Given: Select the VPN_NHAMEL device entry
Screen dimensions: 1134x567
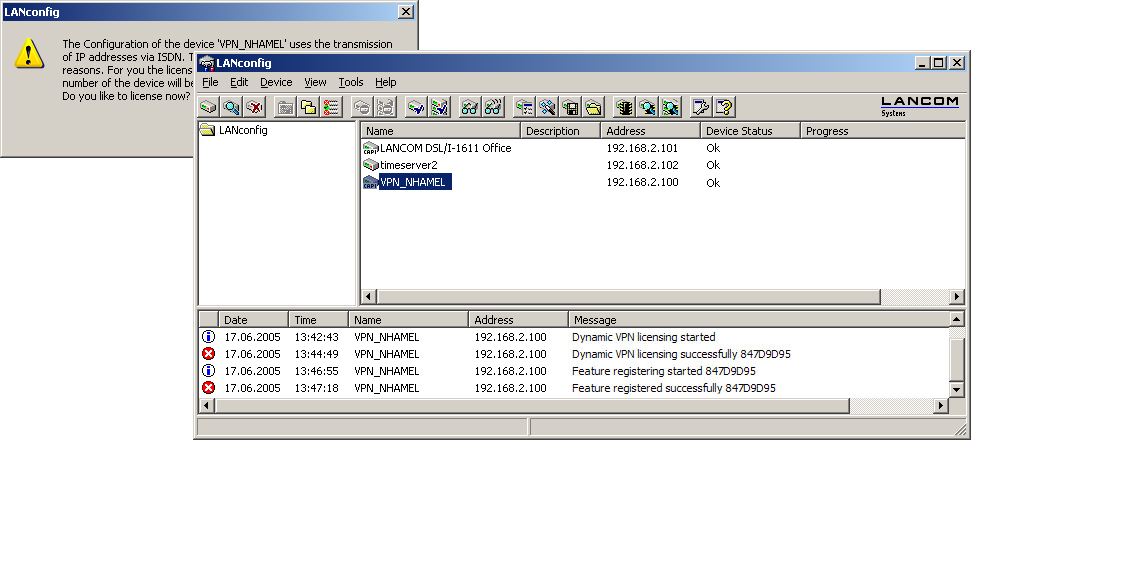Looking at the screenshot, I should tap(412, 182).
